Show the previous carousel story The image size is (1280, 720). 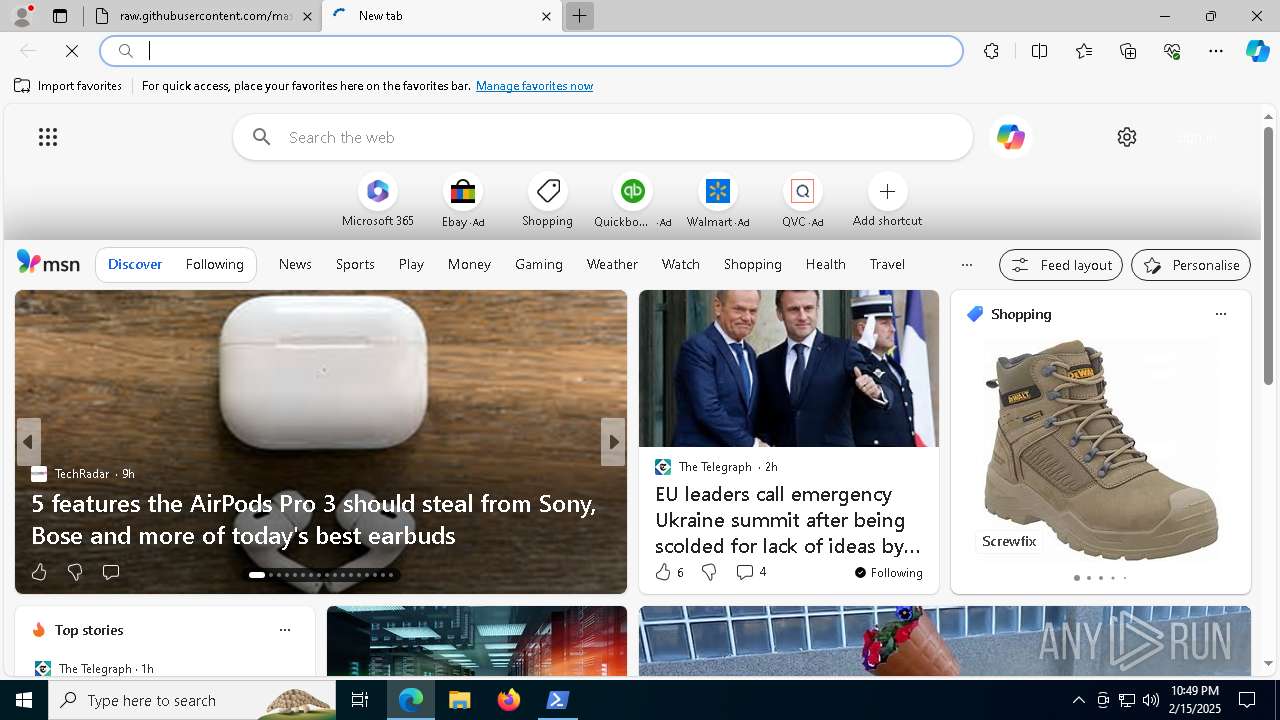[x=28, y=442]
